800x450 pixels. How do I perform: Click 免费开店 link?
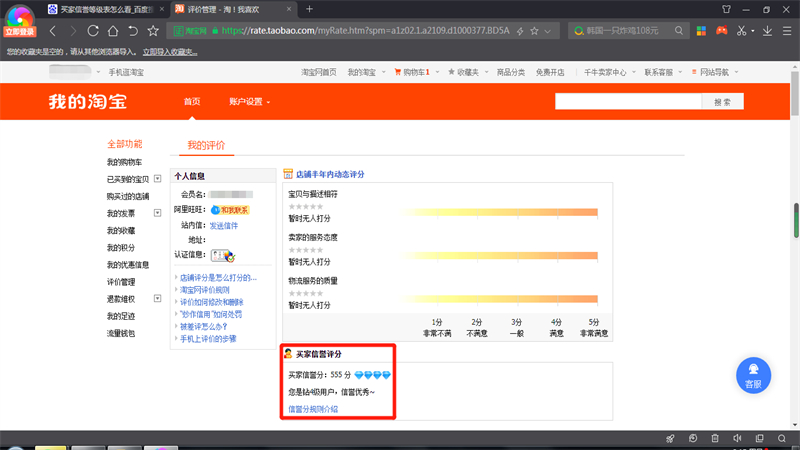click(550, 72)
